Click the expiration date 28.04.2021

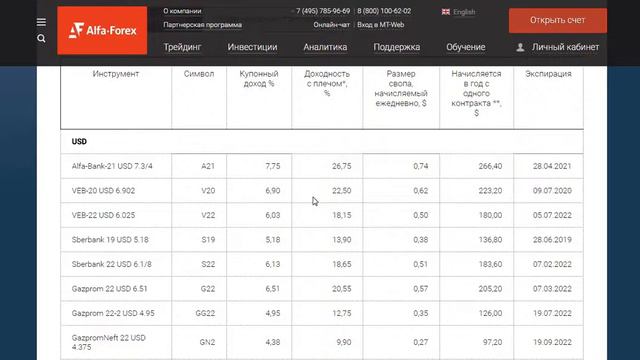[552, 166]
